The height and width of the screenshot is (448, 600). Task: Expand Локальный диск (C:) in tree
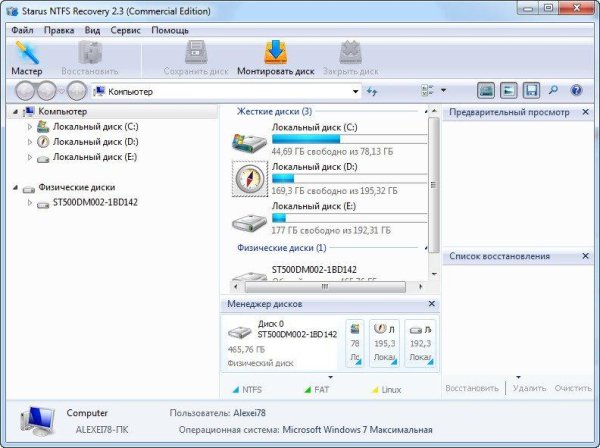(29, 127)
